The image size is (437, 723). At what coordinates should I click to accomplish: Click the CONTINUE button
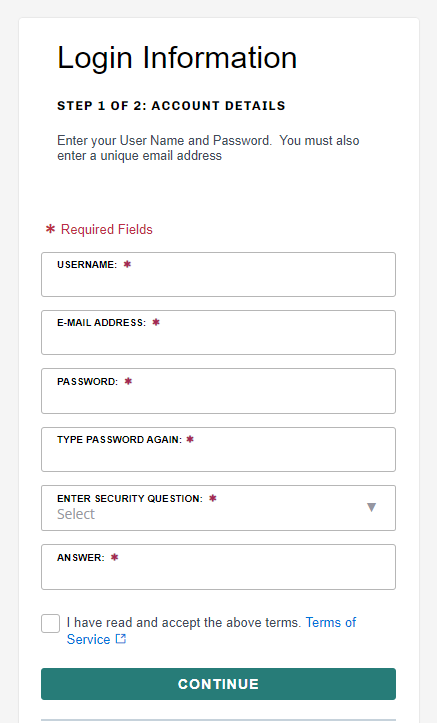coord(218,684)
